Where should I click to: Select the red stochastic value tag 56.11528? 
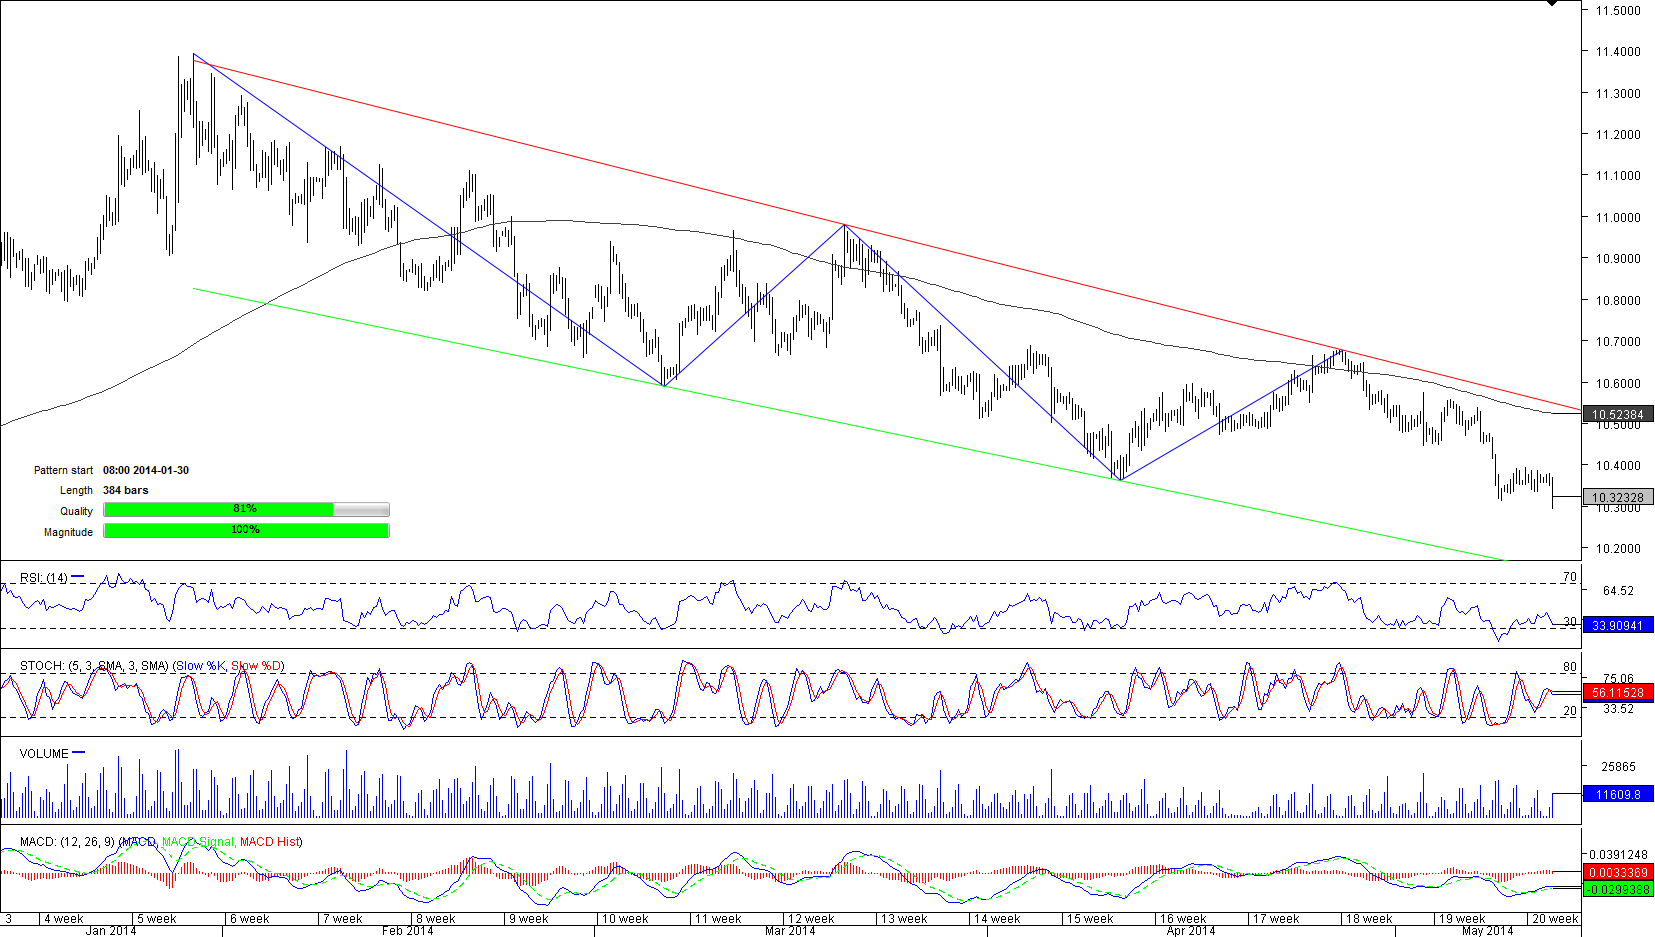point(1617,692)
